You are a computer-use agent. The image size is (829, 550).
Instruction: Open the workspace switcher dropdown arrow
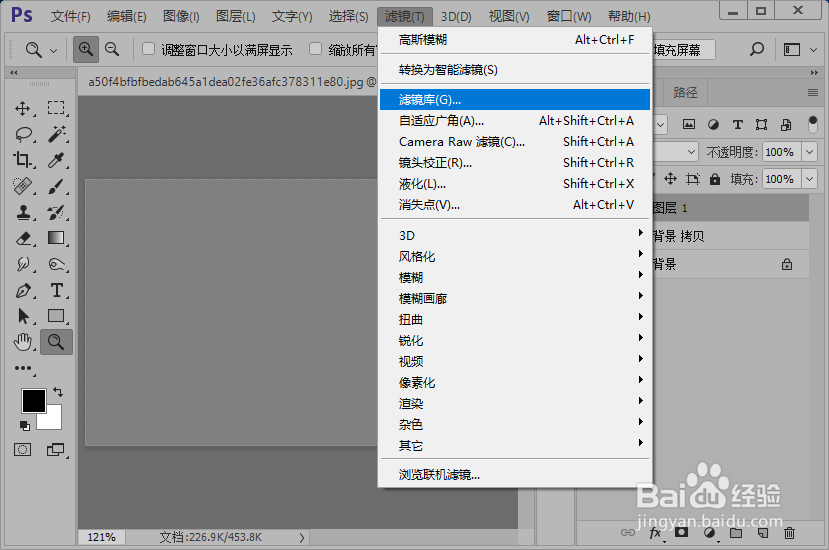point(813,50)
